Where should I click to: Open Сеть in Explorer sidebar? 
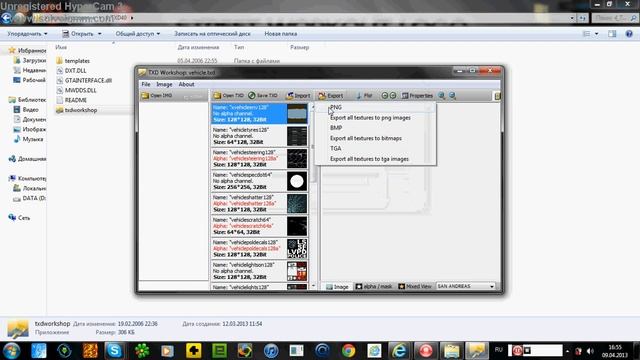[19, 218]
